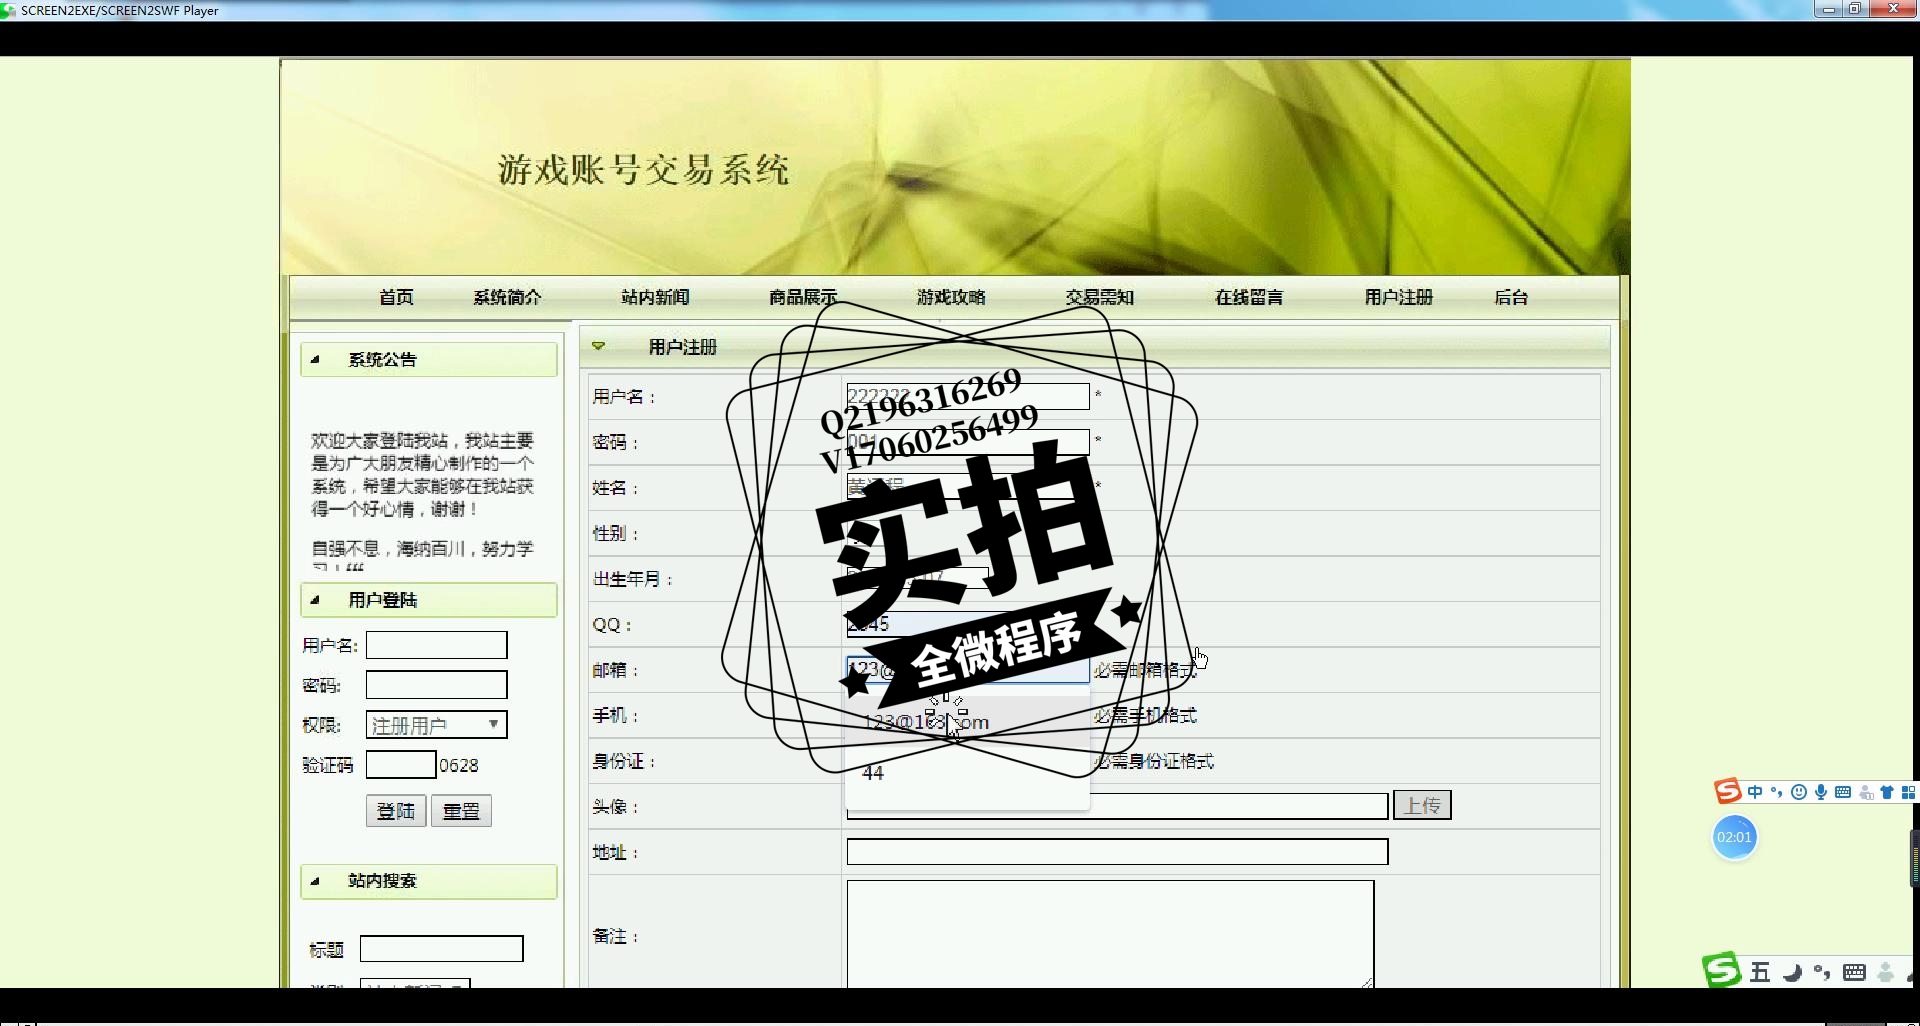Click the grey user account icon on blue IME bar

pyautogui.click(x=1866, y=793)
